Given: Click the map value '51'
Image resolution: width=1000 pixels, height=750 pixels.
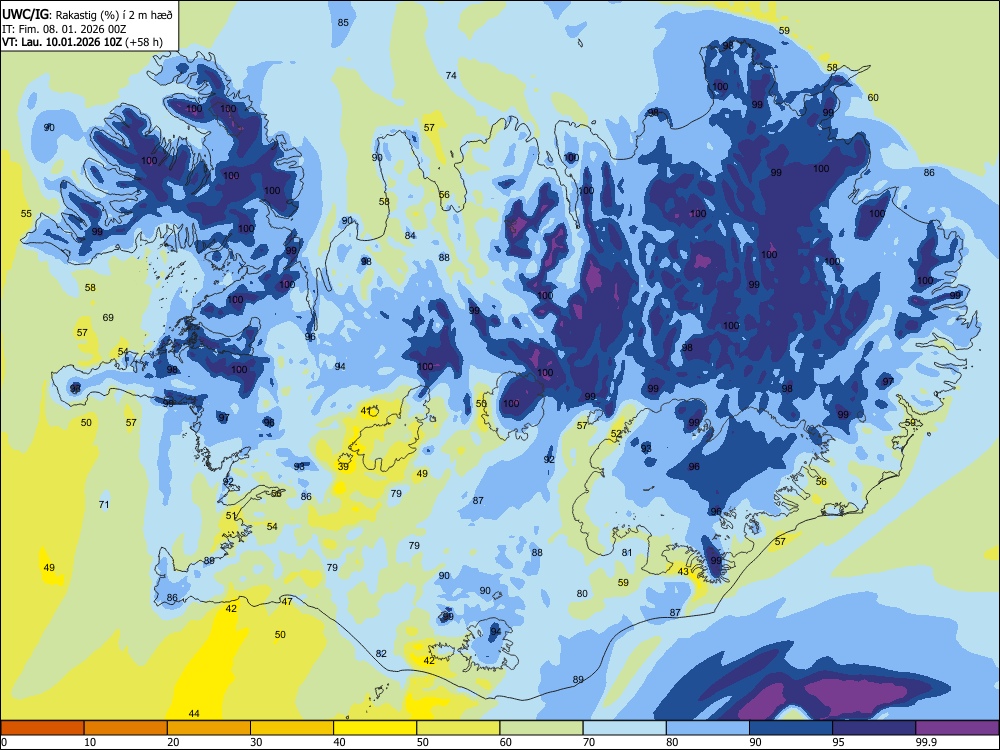Looking at the screenshot, I should click(231, 515).
